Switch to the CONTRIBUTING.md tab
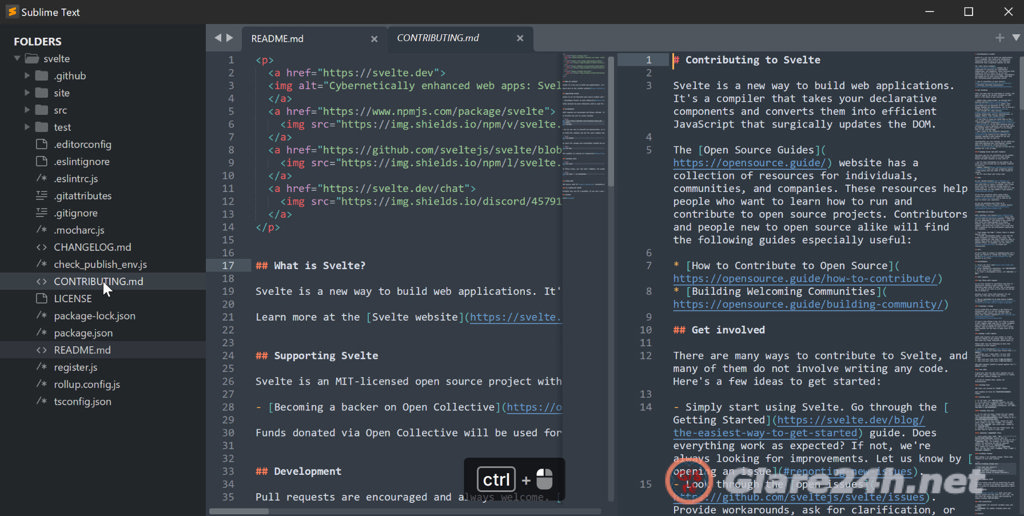Viewport: 1024px width, 516px height. point(438,38)
